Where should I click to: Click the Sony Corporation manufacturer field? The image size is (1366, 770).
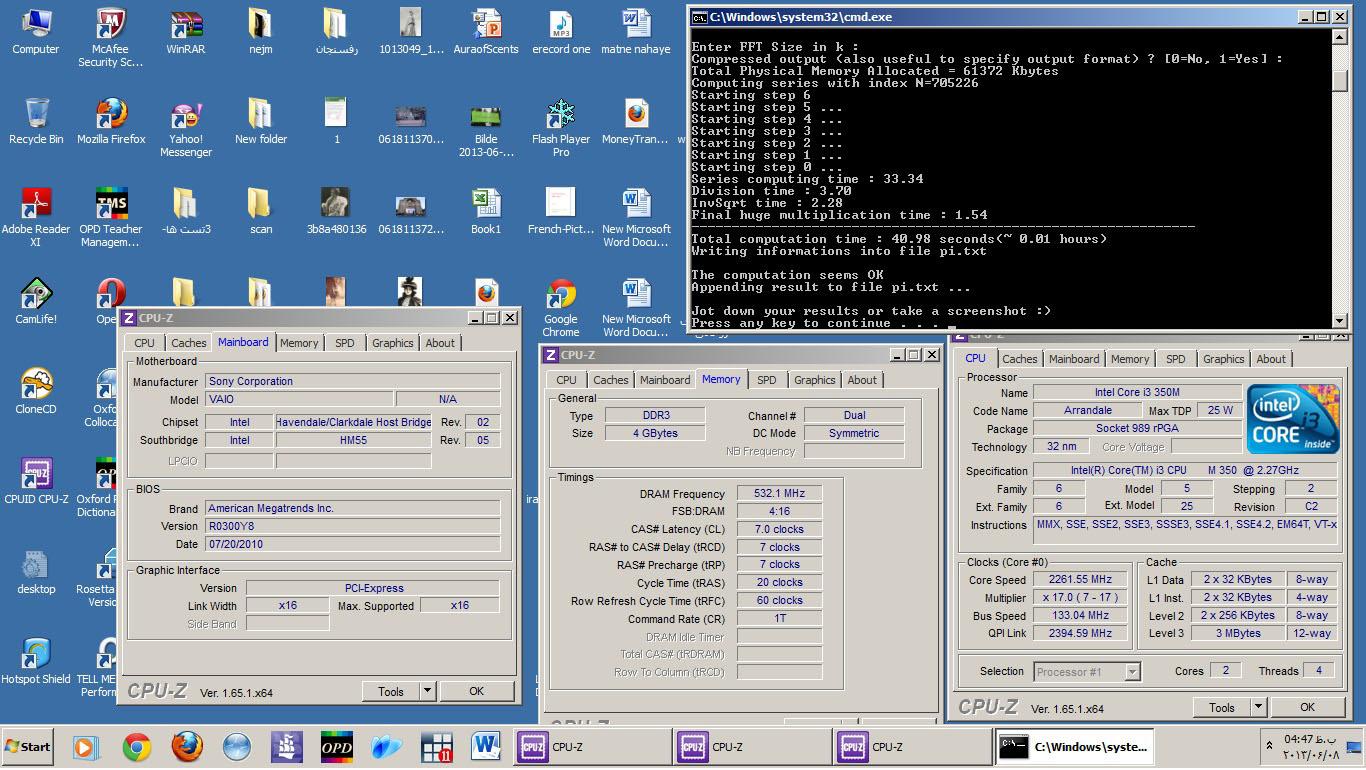pos(353,381)
